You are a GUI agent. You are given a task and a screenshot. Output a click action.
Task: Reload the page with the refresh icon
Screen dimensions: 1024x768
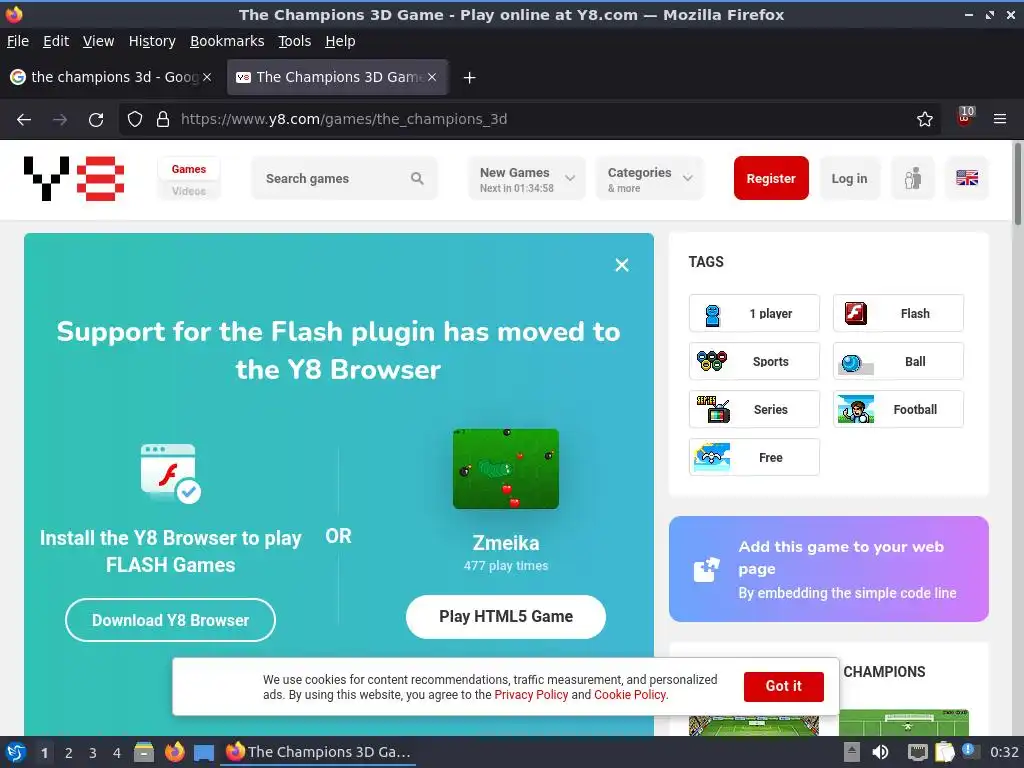96,120
